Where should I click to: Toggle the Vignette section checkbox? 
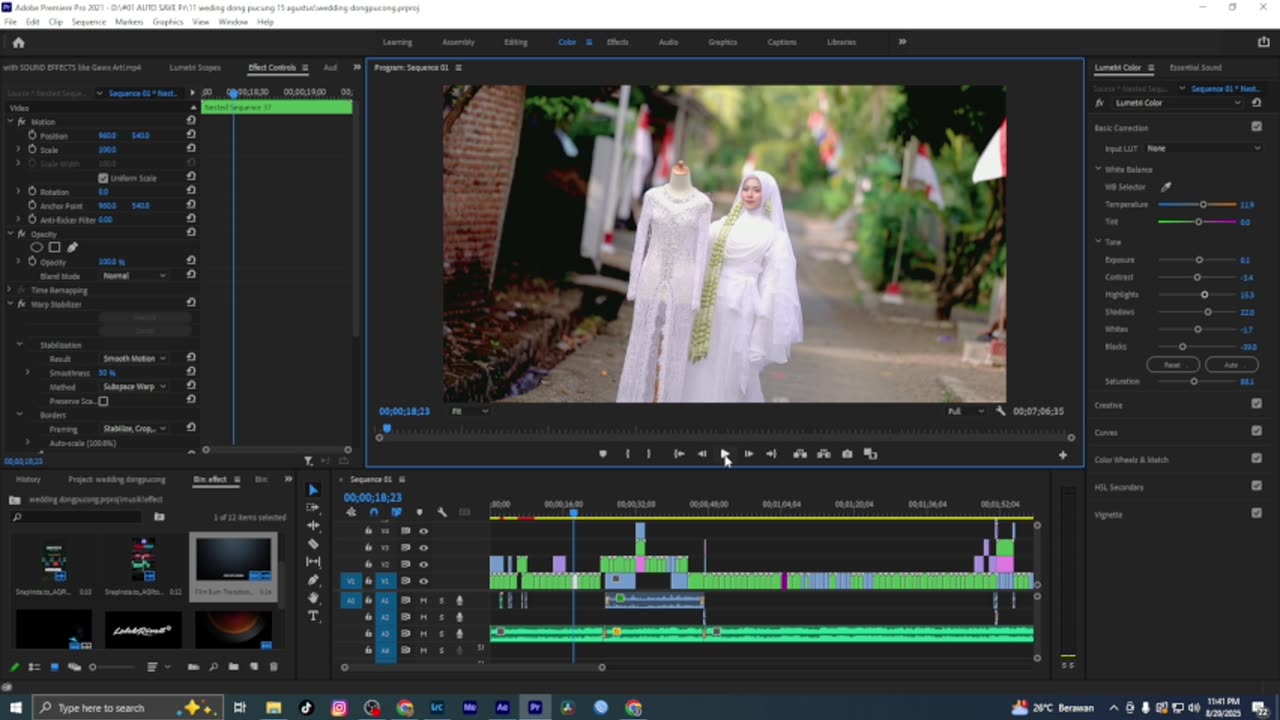(x=1257, y=513)
